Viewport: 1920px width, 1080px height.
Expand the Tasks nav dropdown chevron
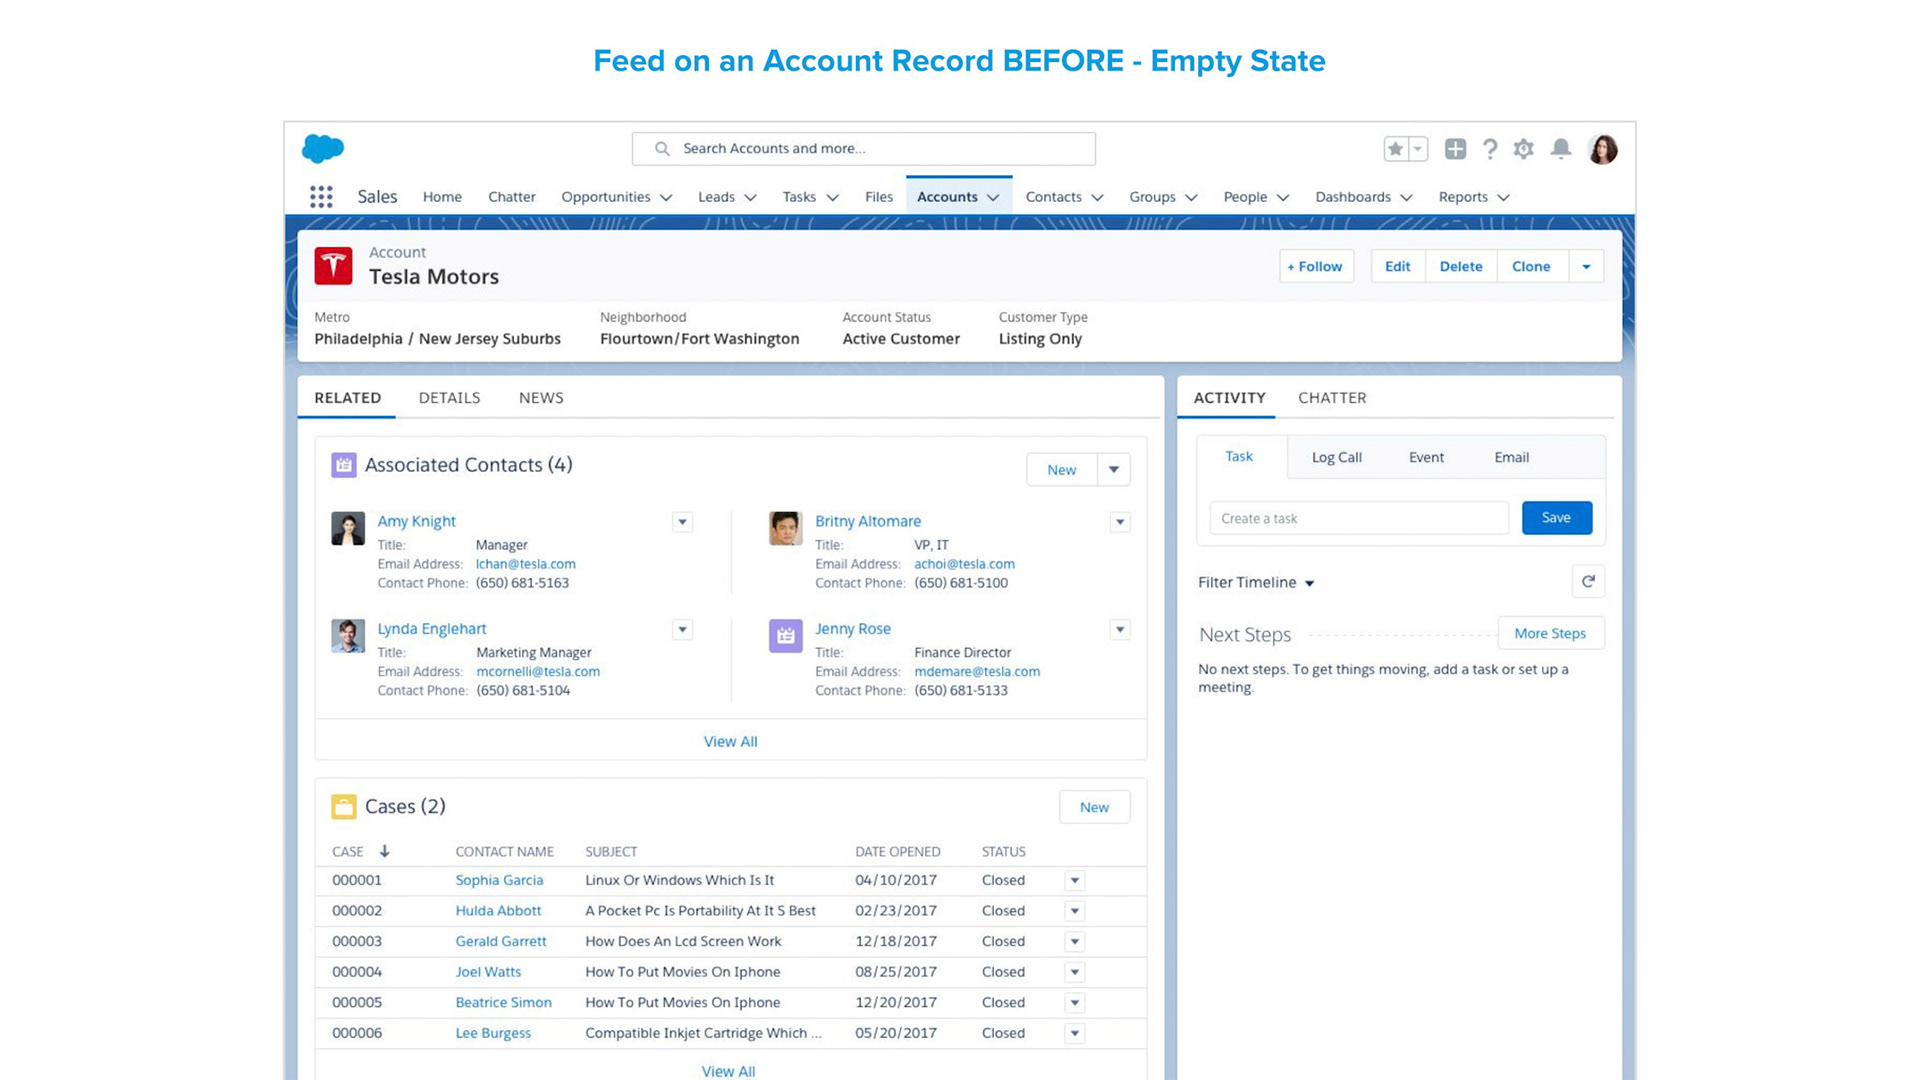[x=832, y=198]
